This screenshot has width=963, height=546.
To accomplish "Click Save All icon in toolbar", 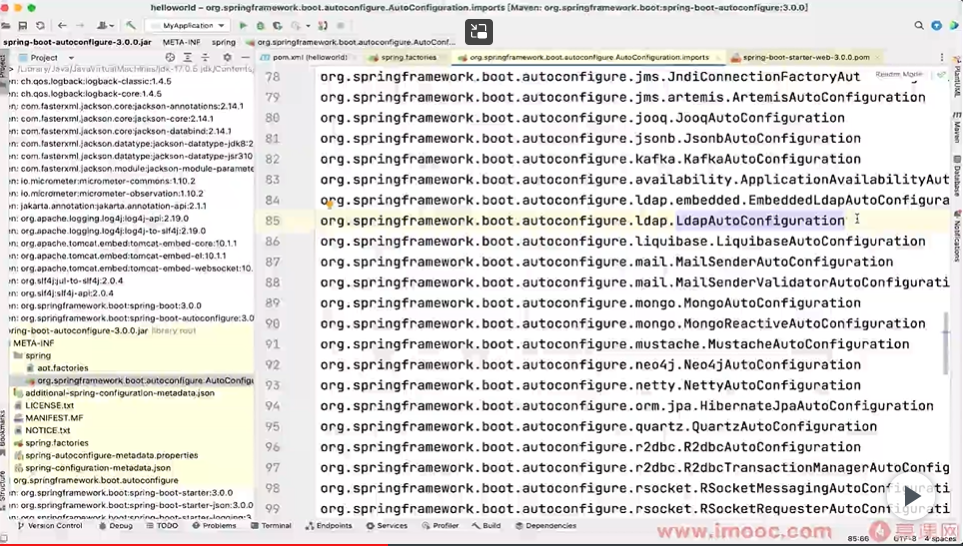I will click(x=24, y=25).
